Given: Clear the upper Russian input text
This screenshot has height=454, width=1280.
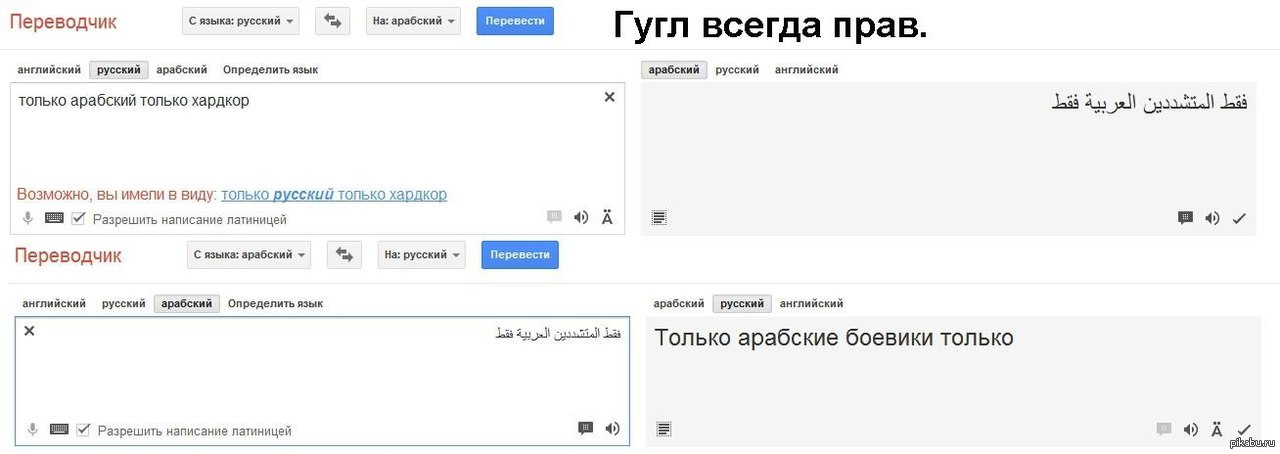Looking at the screenshot, I should tap(609, 97).
